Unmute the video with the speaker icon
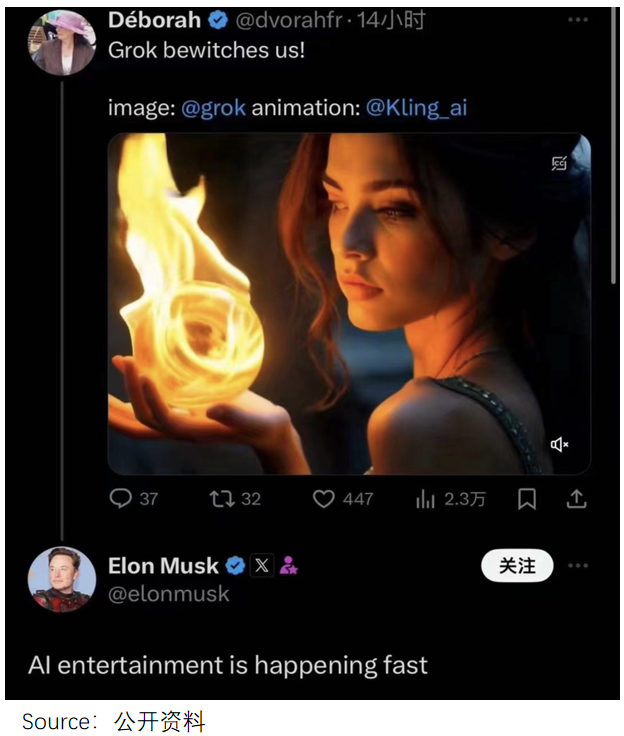The image size is (624, 736). 560,444
